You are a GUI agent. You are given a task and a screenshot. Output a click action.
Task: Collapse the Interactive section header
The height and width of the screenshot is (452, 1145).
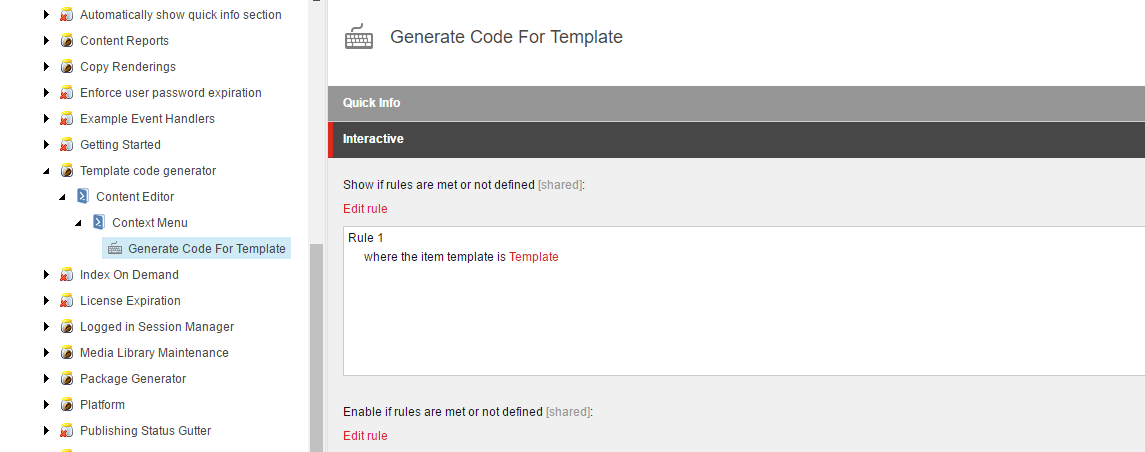tap(737, 139)
